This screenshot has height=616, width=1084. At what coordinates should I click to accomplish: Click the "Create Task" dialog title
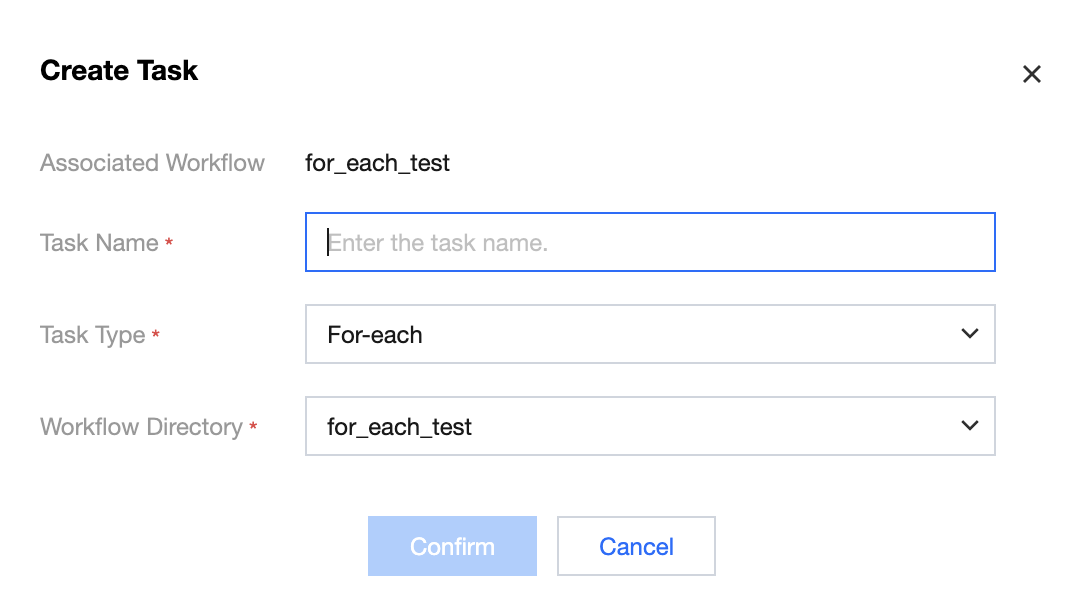[119, 71]
